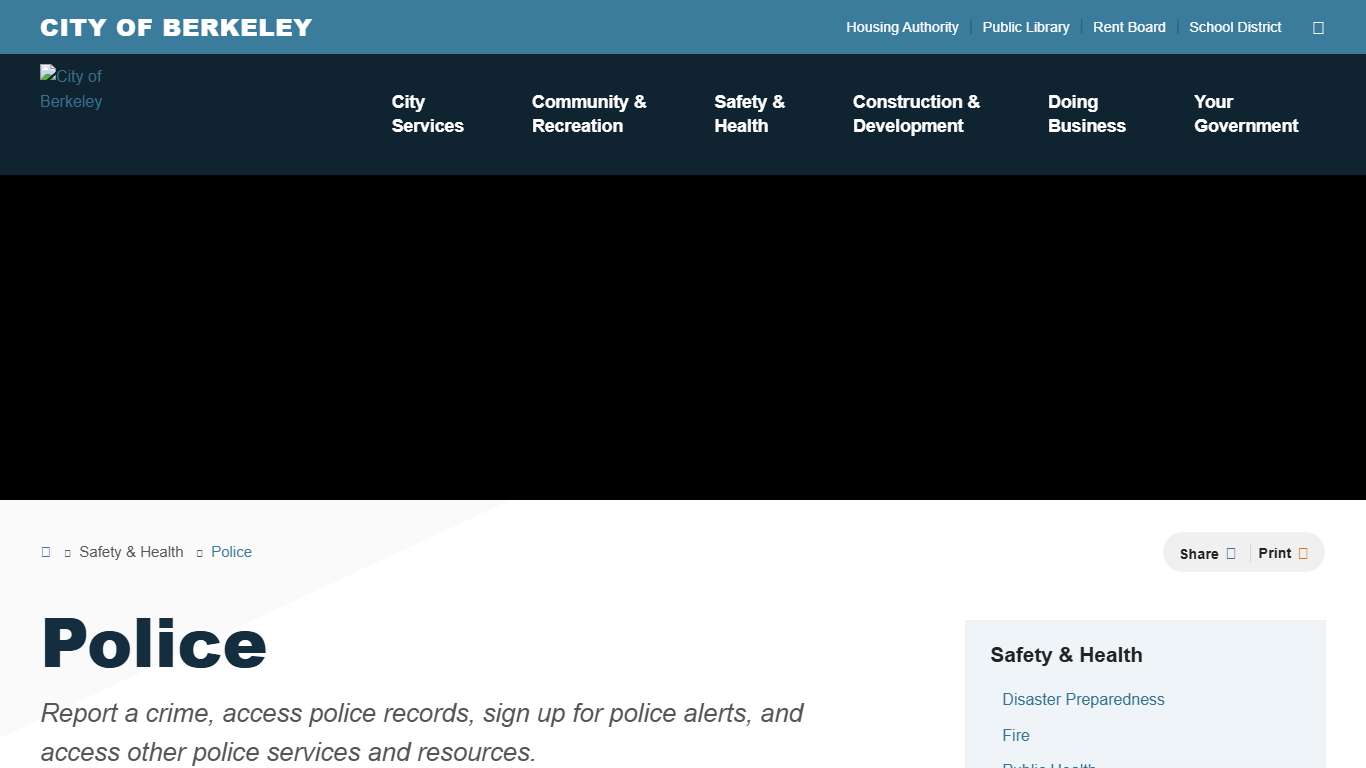This screenshot has height=768, width=1366.
Task: Open the Your Government navigation dropdown
Action: pos(1246,113)
